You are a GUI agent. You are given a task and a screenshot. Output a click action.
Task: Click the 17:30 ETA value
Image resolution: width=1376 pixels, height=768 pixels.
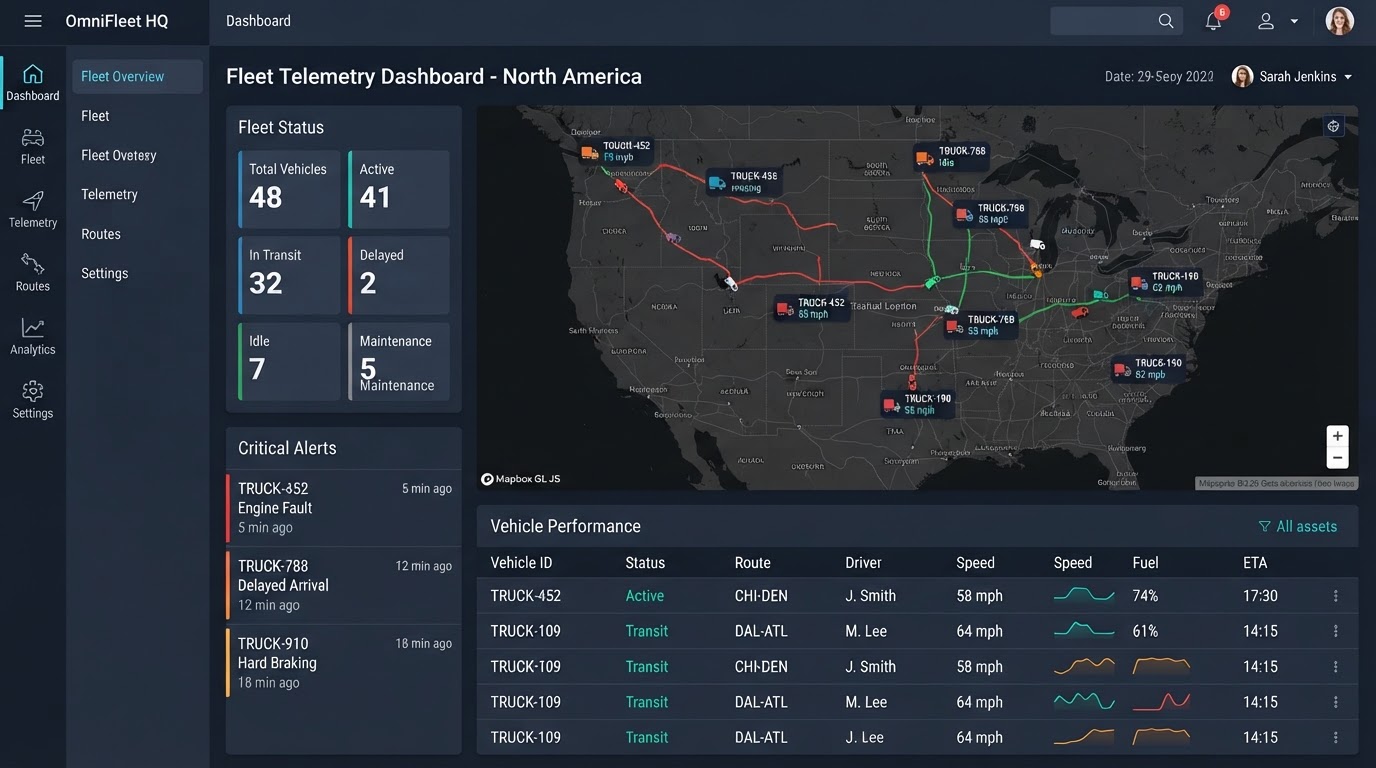(1260, 596)
